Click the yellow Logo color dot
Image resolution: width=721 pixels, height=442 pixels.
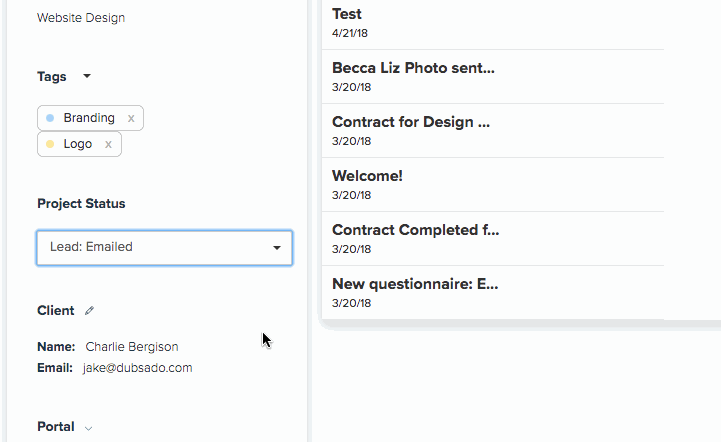(x=50, y=144)
